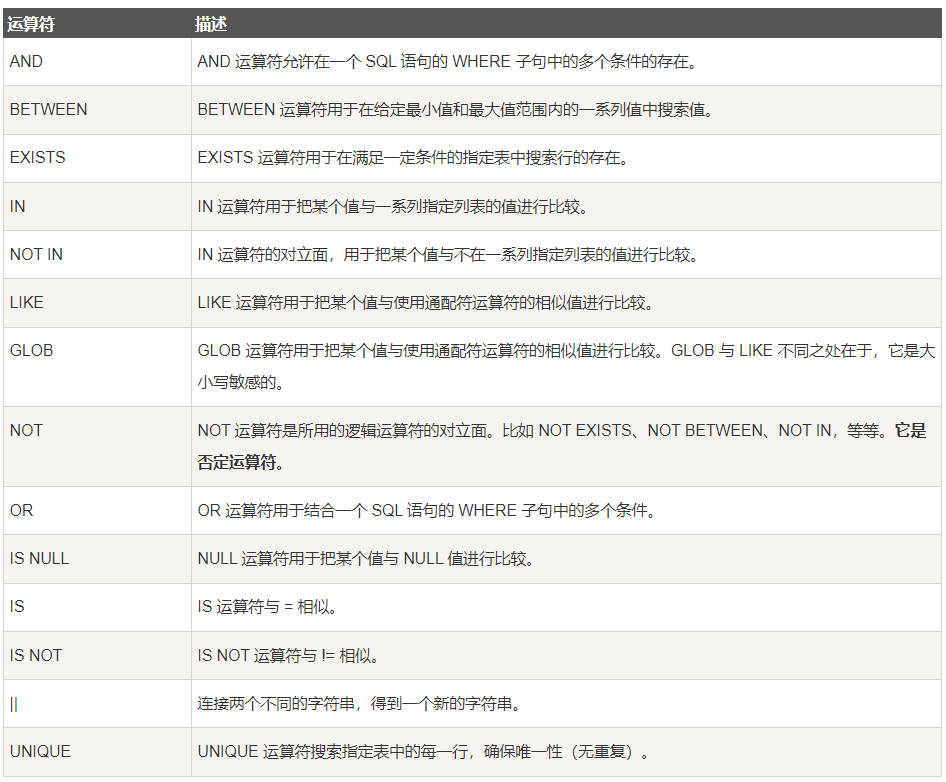Select the AND operator cell
The width and height of the screenshot is (946, 782).
tap(97, 62)
